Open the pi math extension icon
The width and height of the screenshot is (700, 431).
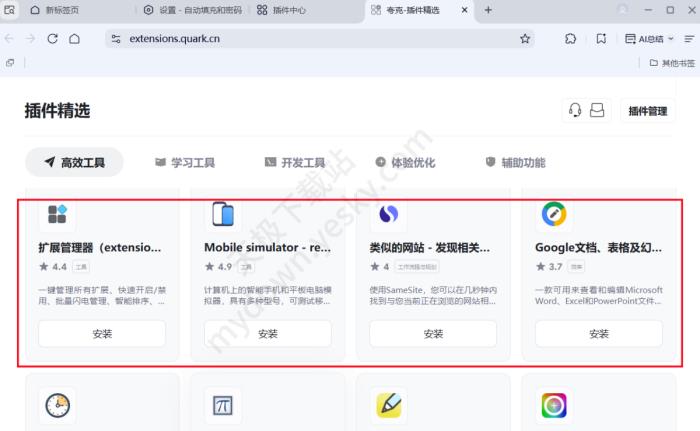[x=220, y=405]
